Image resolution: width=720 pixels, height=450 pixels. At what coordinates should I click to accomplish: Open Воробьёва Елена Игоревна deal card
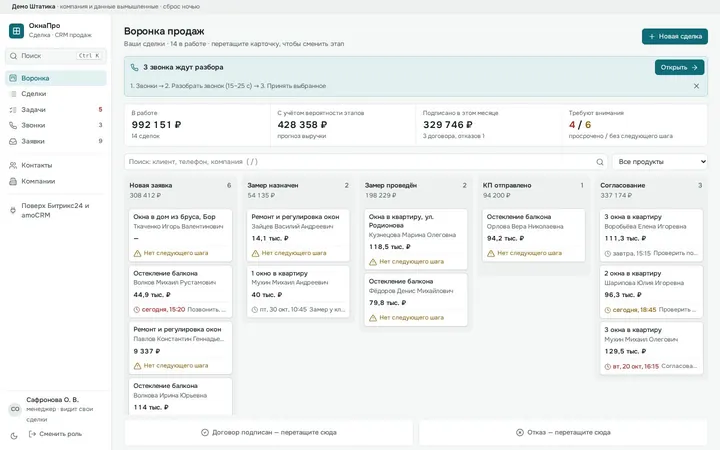click(x=651, y=235)
